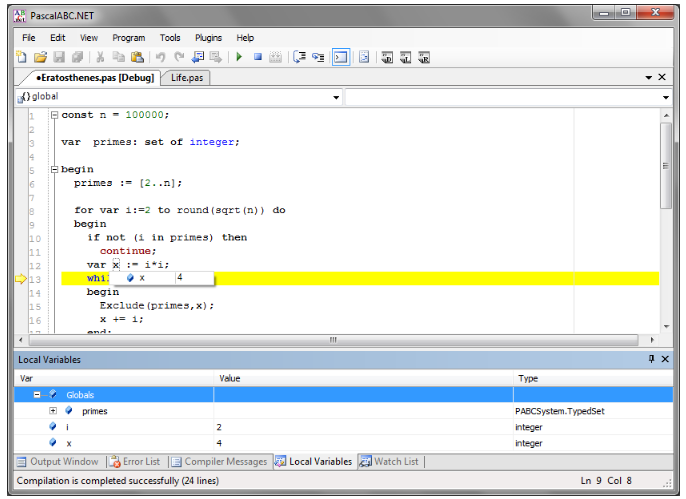The width and height of the screenshot is (686, 499).
Task: Pin the Local Variables panel
Action: tap(651, 359)
